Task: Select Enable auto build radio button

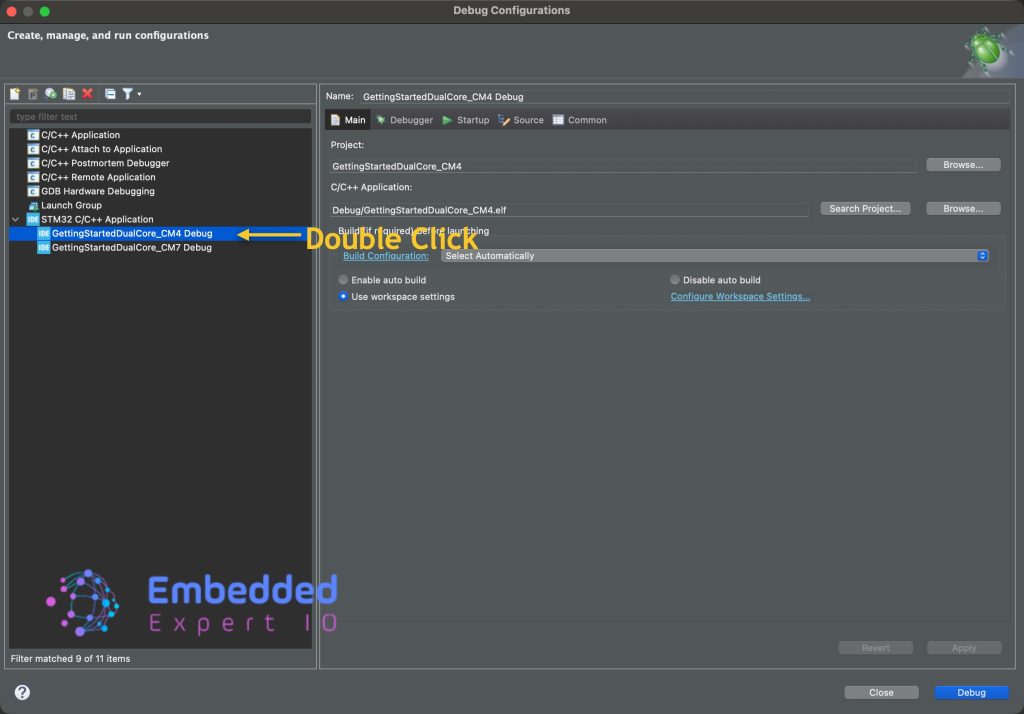Action: point(344,280)
